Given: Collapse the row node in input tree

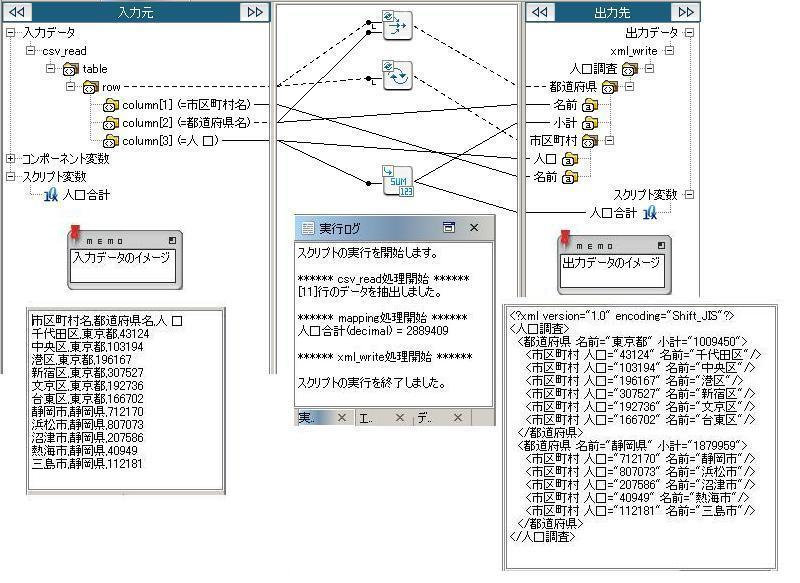Looking at the screenshot, I should (70, 87).
